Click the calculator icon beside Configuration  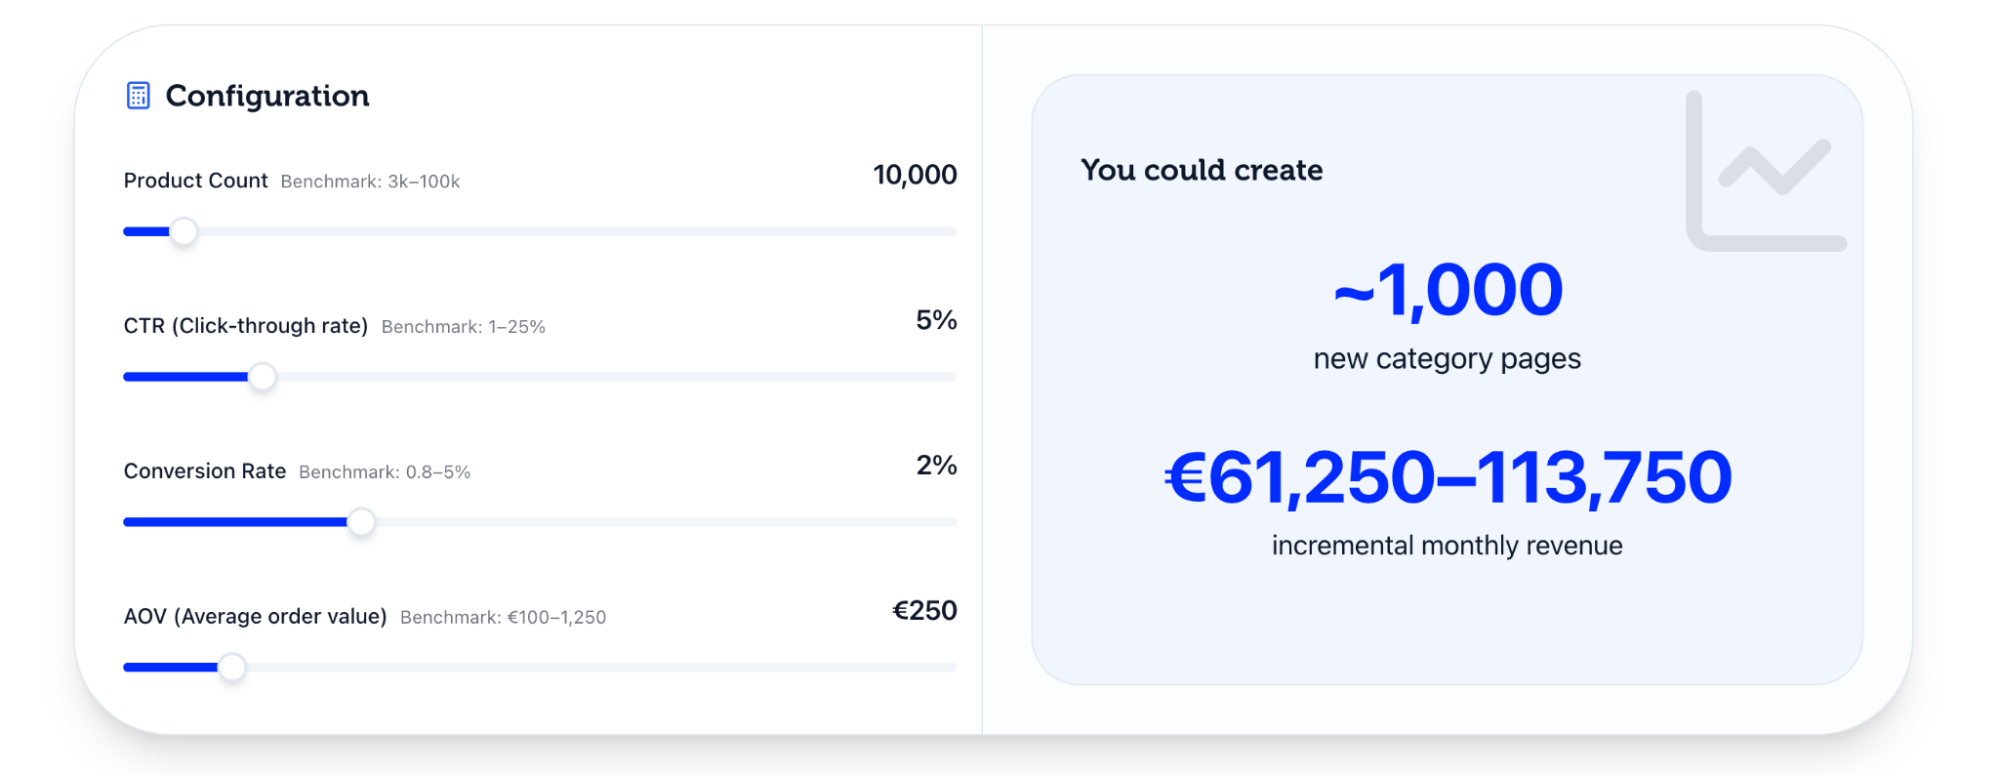137,95
